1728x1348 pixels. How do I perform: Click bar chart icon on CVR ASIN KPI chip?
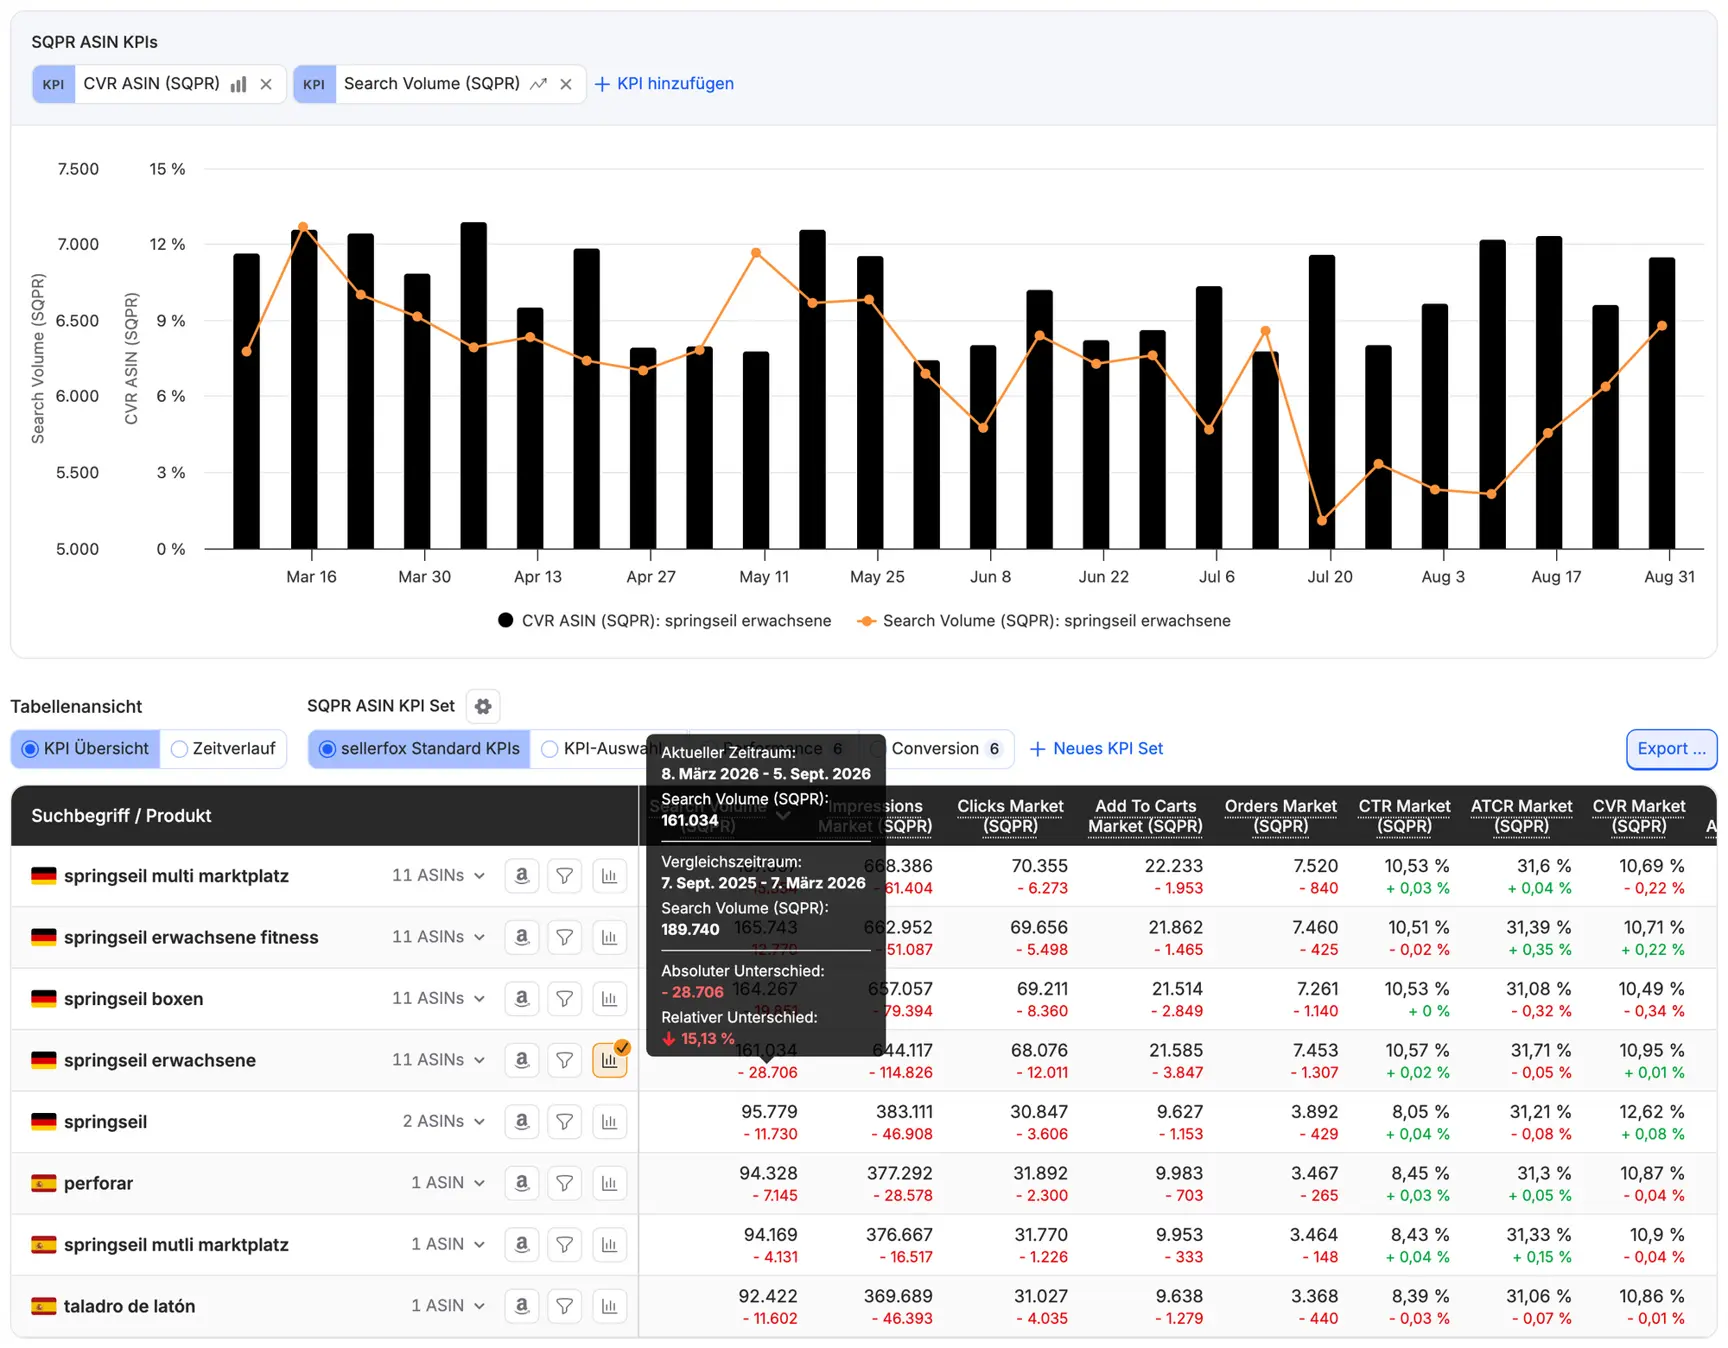238,84
